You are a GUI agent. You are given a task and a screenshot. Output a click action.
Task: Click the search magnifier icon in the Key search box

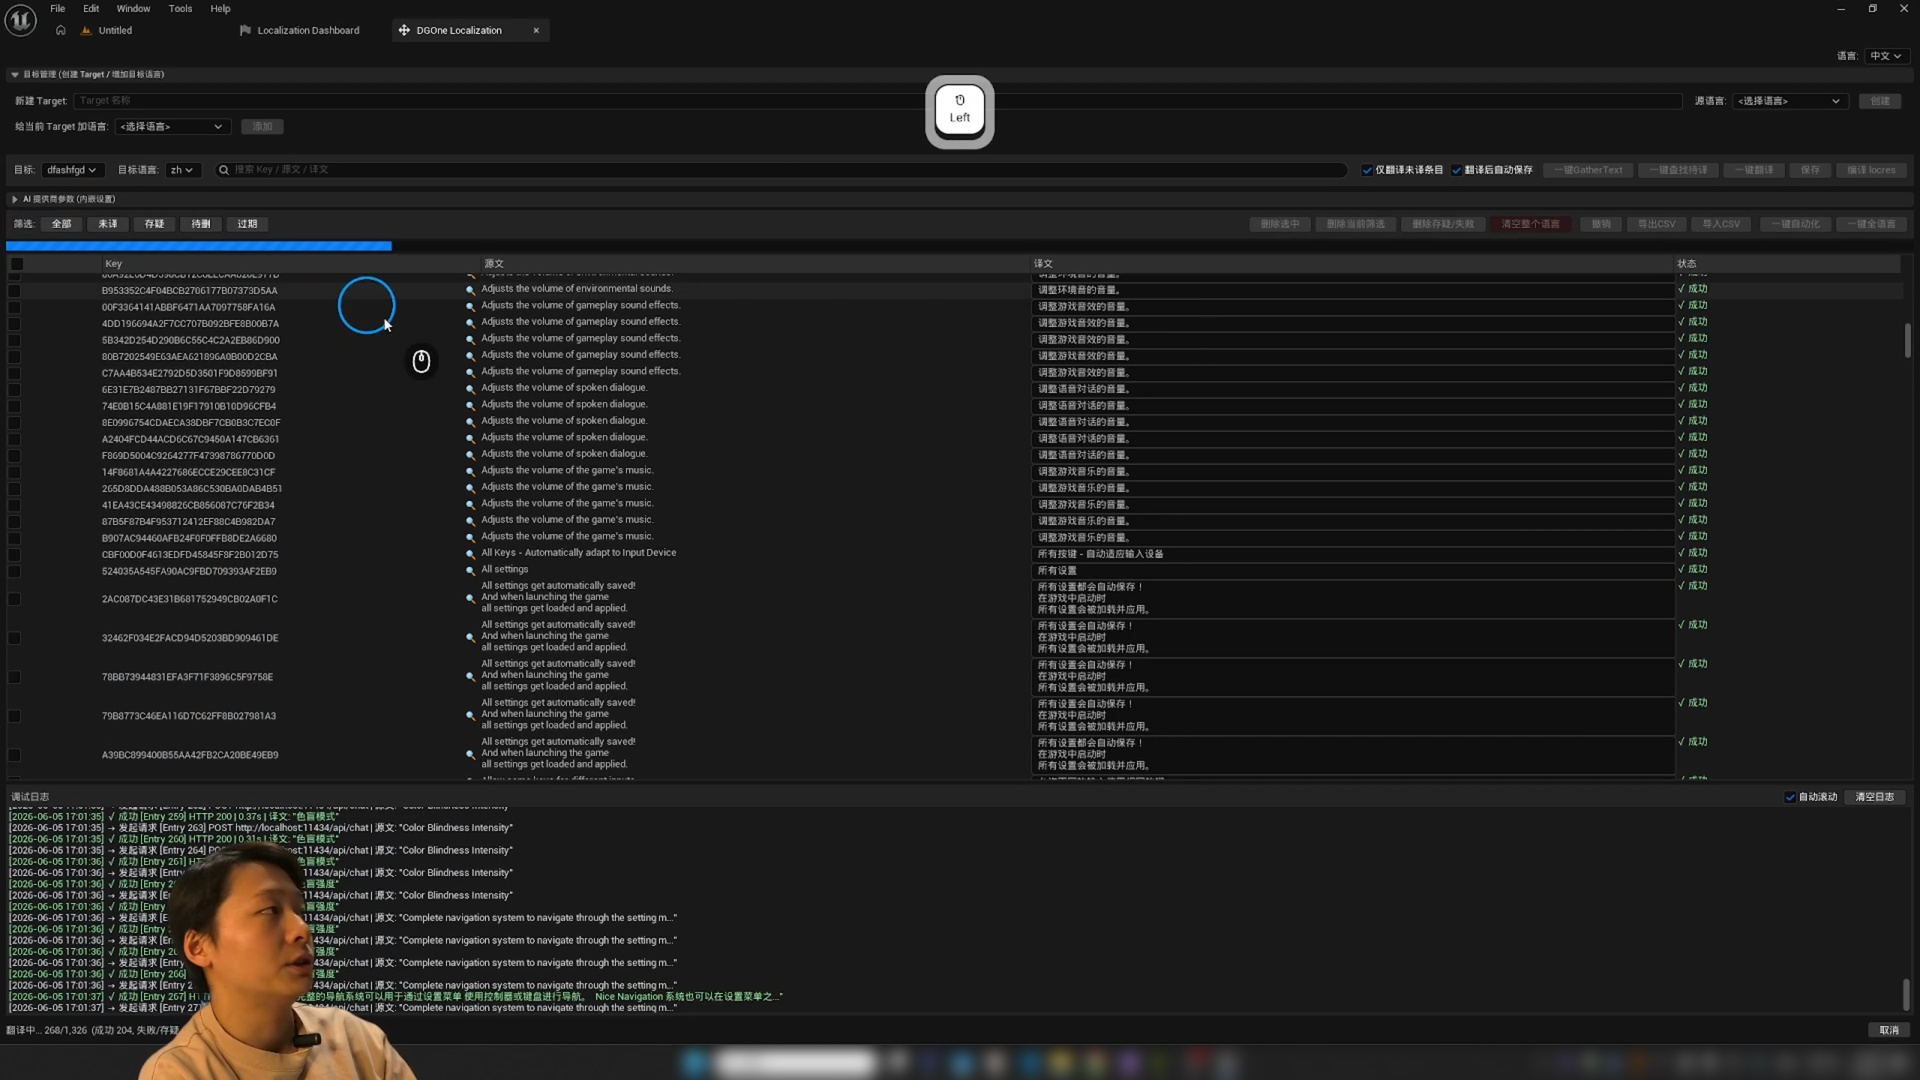[224, 170]
